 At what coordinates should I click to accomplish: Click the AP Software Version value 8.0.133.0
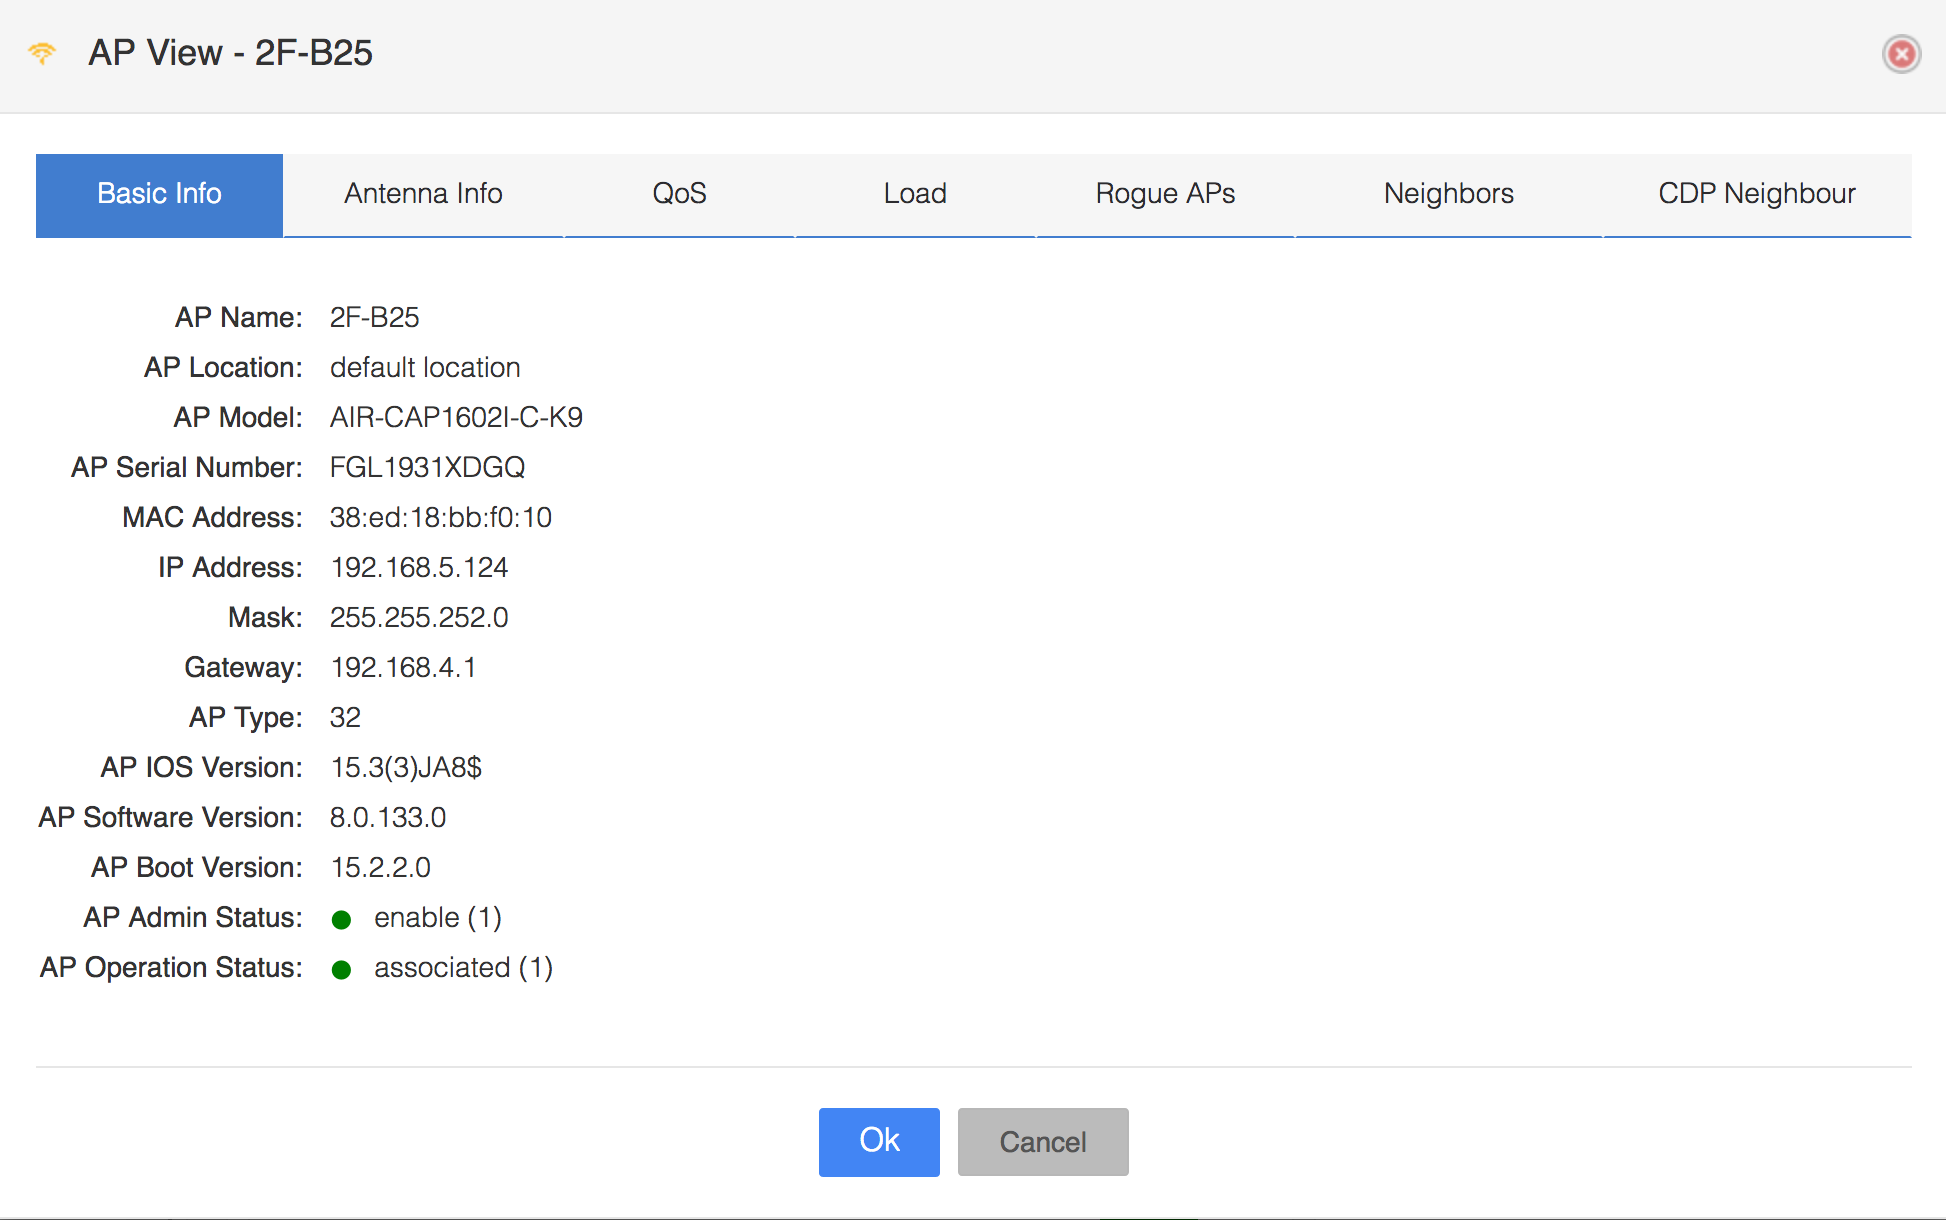388,818
